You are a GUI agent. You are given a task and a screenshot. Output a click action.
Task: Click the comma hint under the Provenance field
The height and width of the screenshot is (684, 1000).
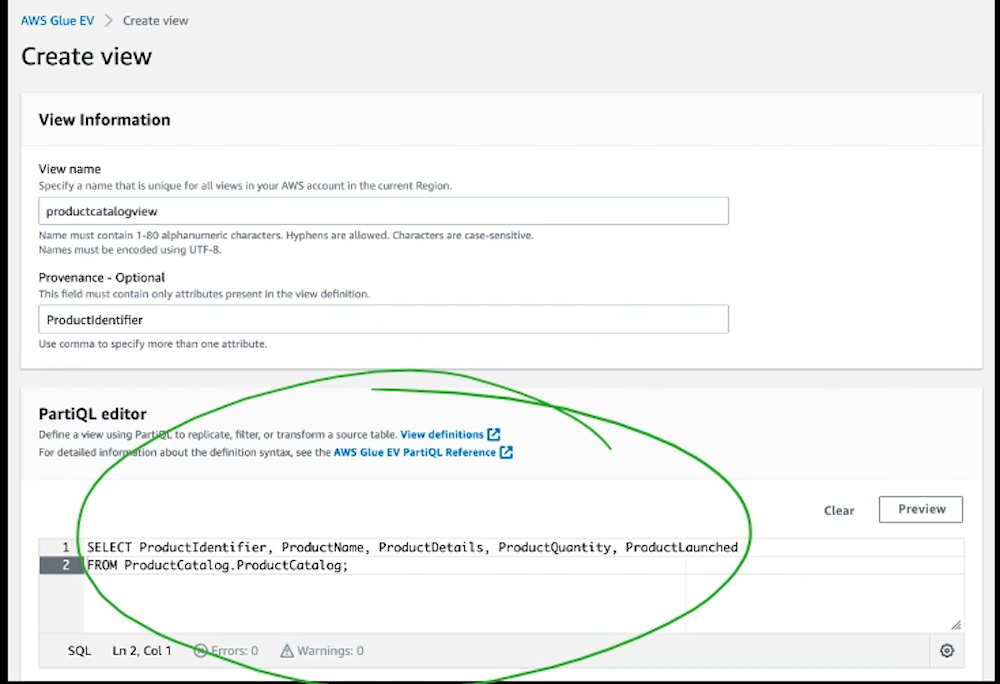coord(152,344)
